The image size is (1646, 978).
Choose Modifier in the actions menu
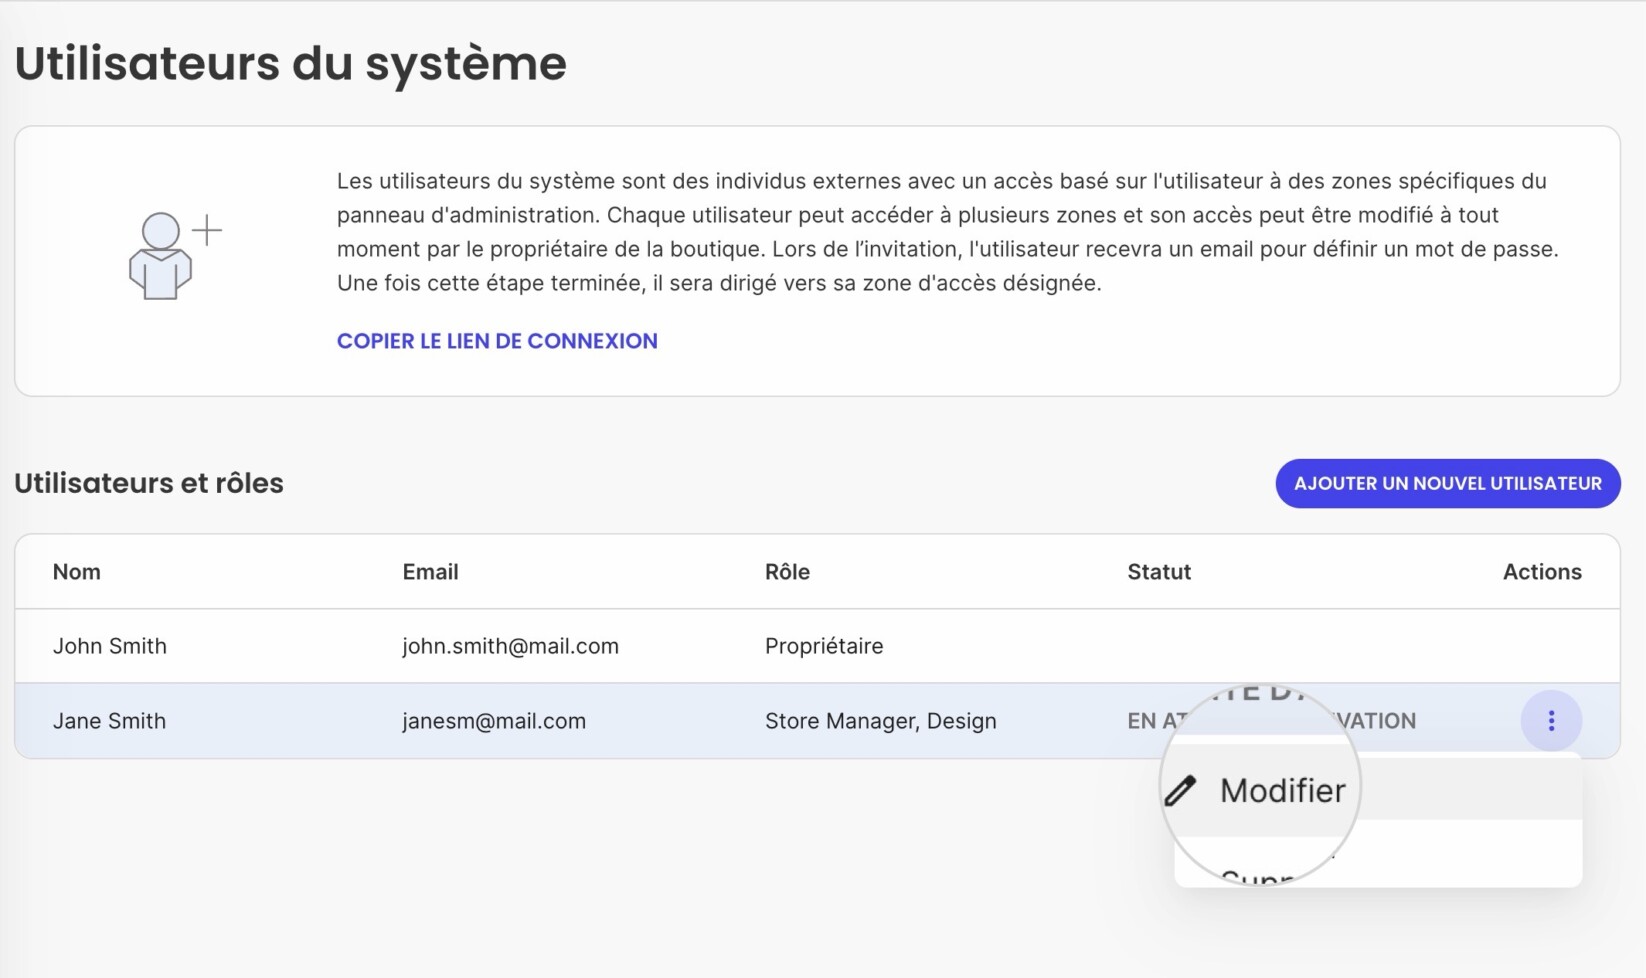pyautogui.click(x=1378, y=790)
